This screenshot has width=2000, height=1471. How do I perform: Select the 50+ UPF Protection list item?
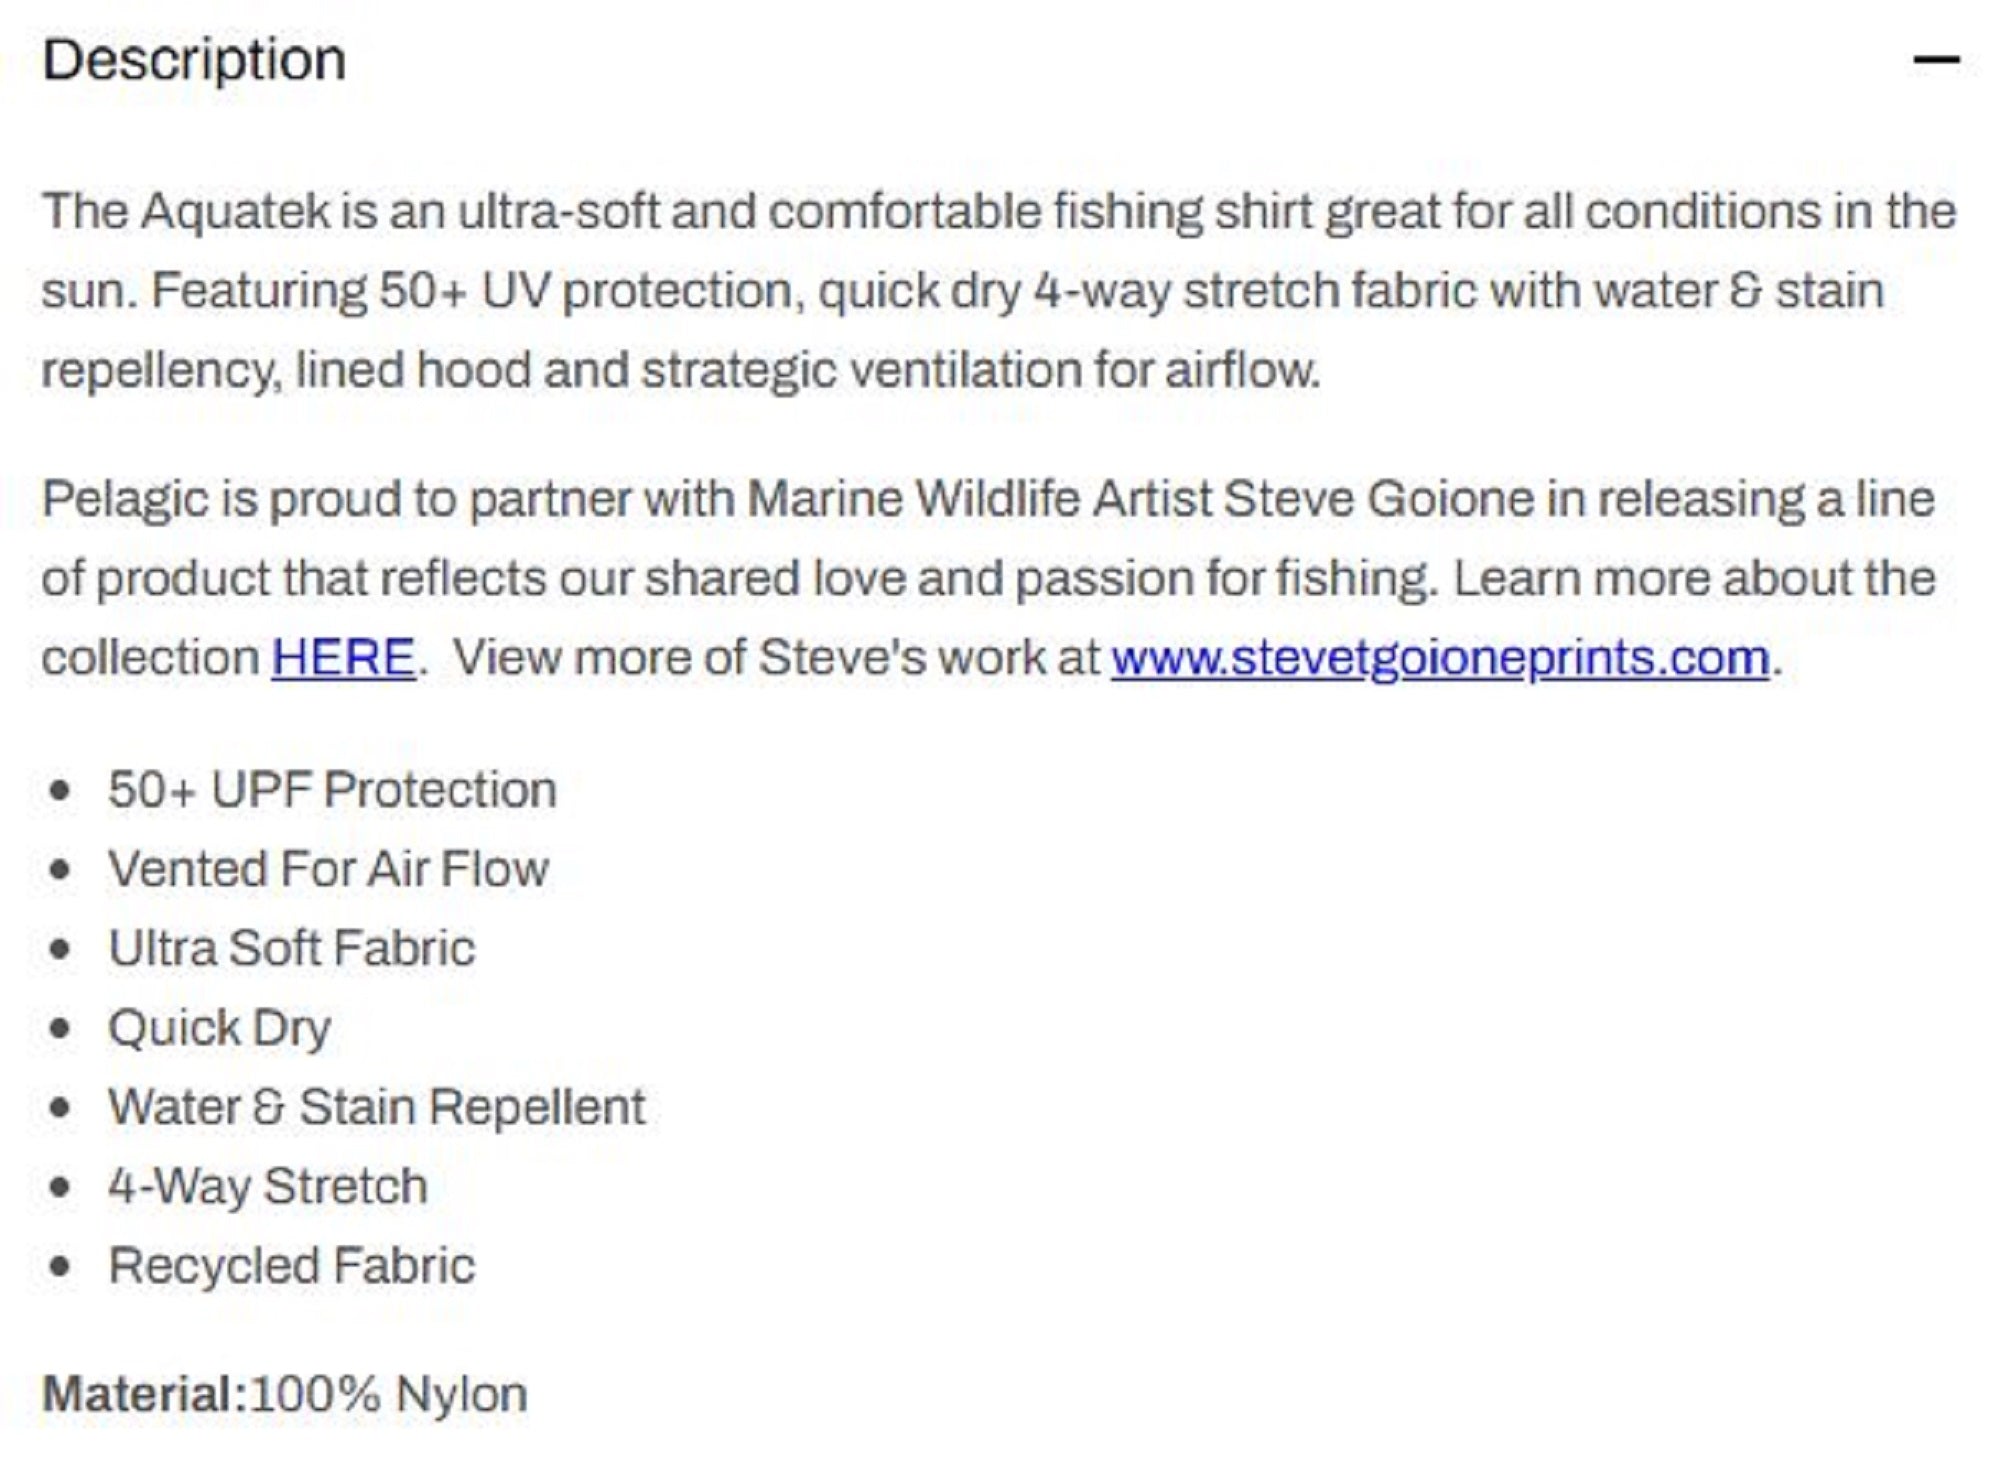pos(332,790)
